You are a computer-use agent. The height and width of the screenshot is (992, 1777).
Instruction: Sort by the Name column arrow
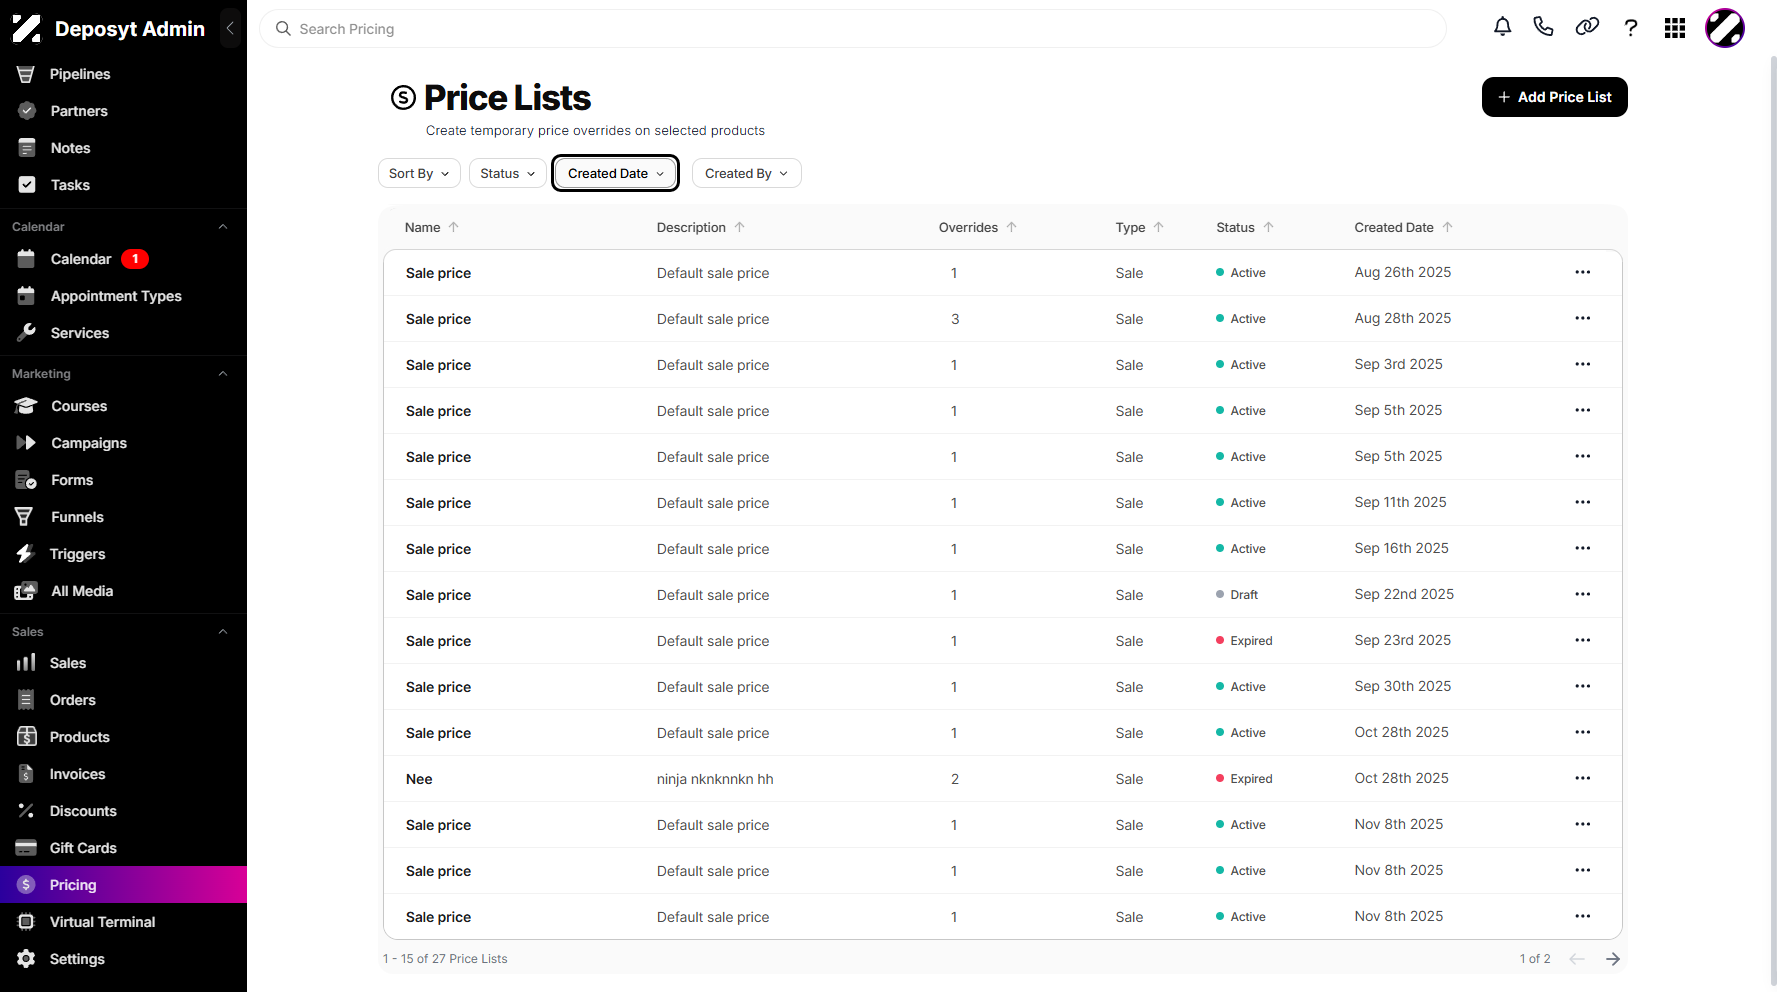[454, 227]
